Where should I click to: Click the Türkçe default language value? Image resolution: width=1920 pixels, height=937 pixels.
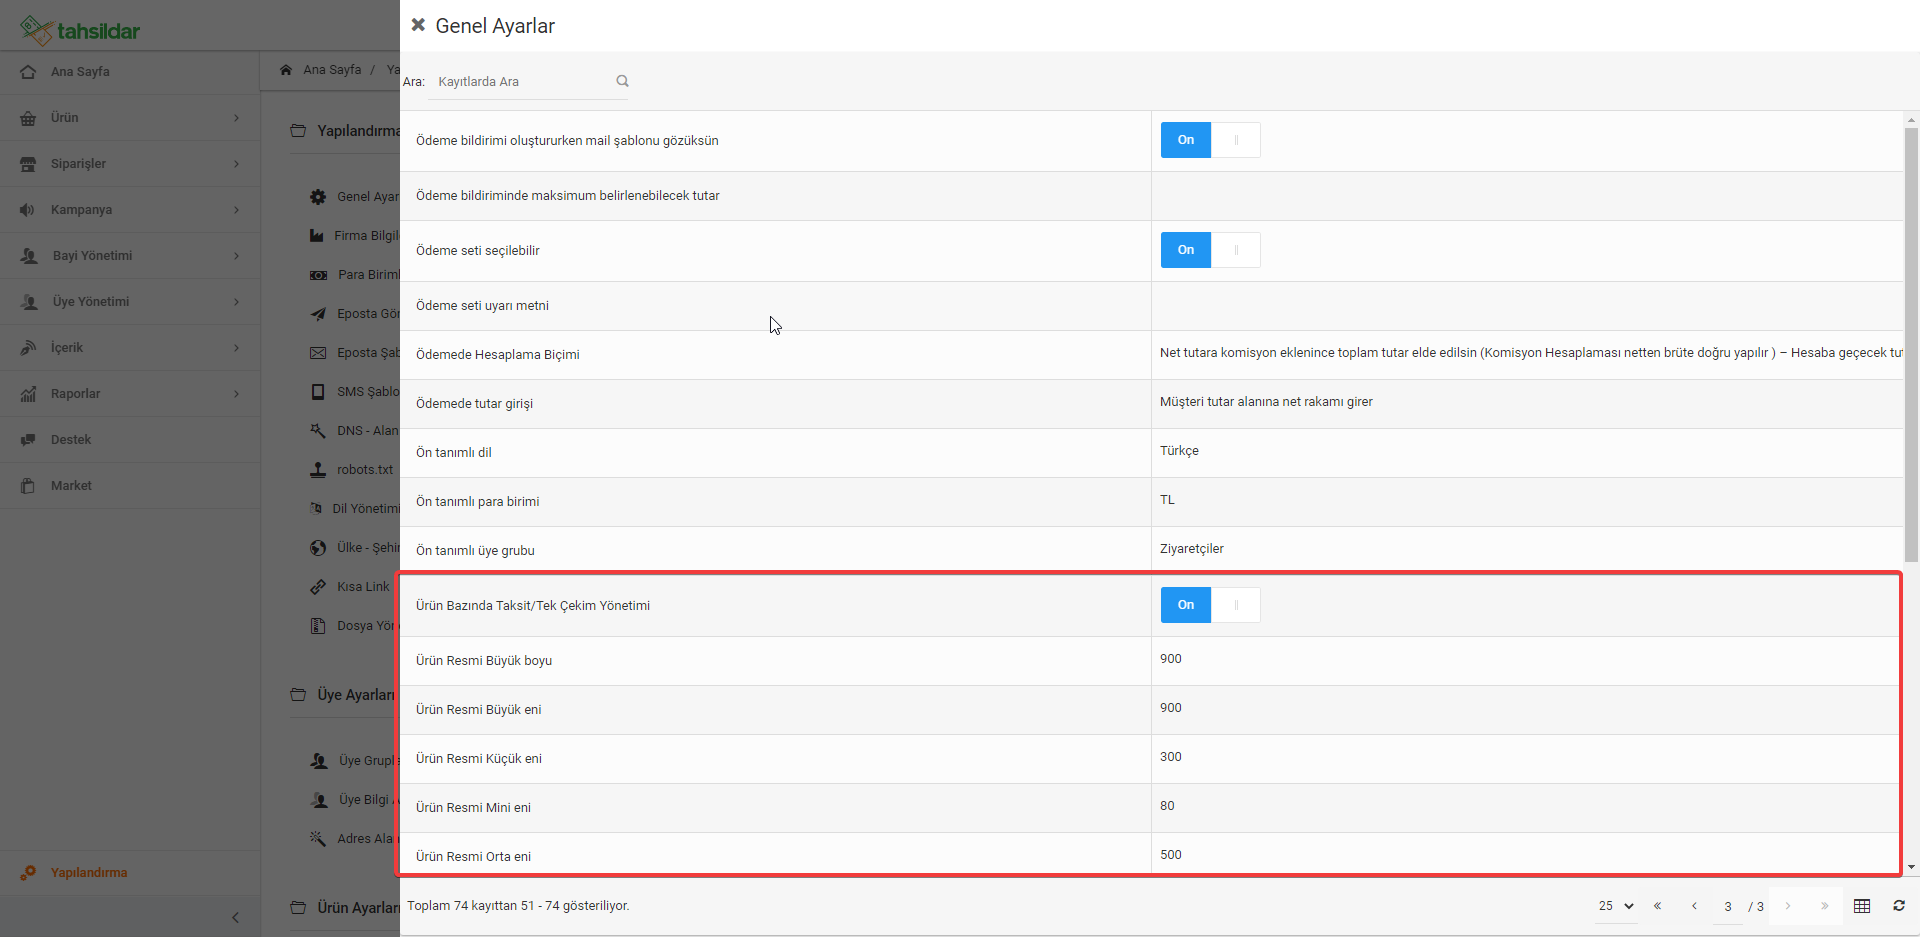coord(1179,451)
